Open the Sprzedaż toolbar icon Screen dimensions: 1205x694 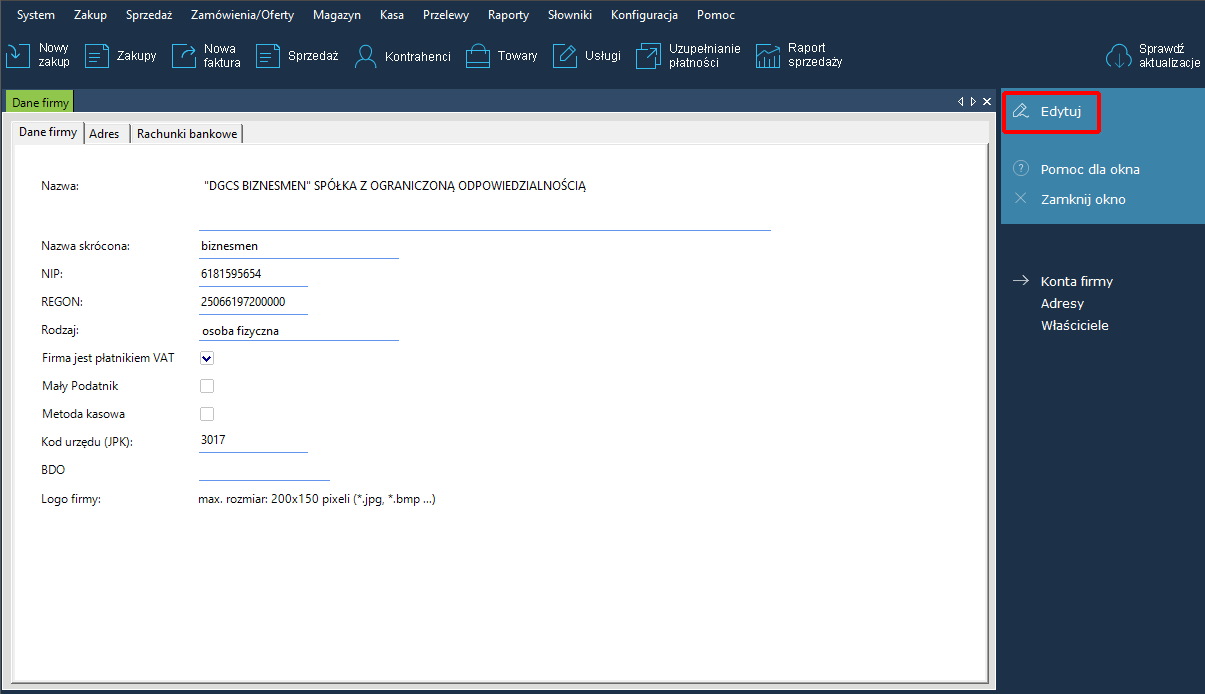tap(269, 56)
